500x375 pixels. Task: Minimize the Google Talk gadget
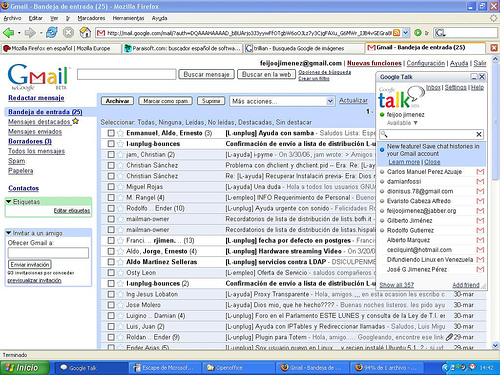click(x=473, y=77)
